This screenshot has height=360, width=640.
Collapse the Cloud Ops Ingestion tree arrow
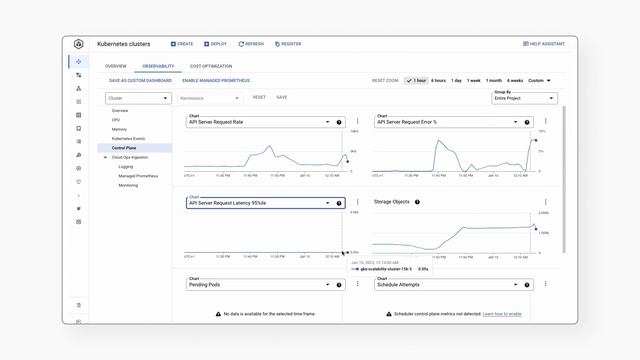pyautogui.click(x=105, y=158)
